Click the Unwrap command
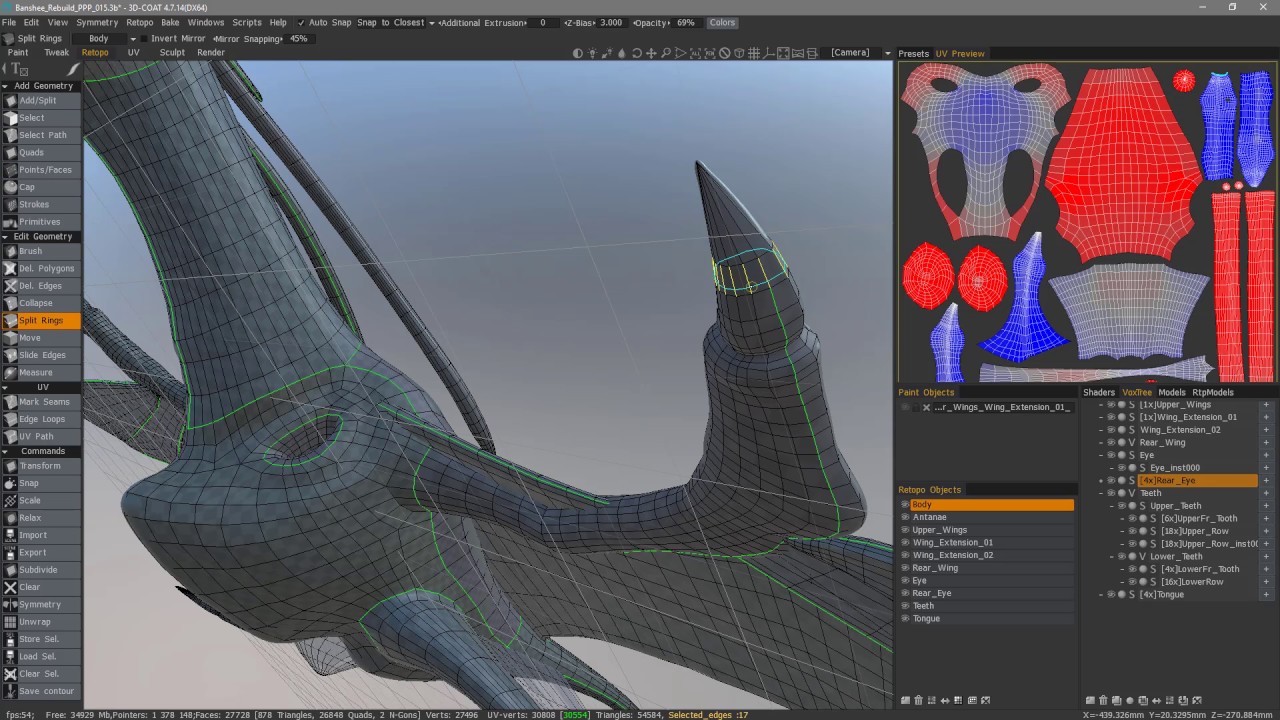The image size is (1280, 720). 41,622
